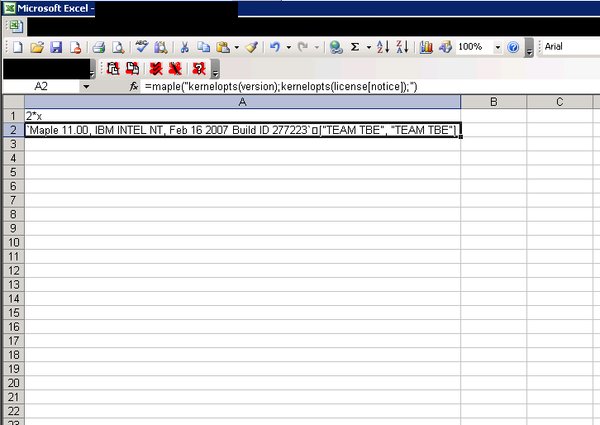Select row 5 header
Image resolution: width=600 pixels, height=425 pixels.
[x=13, y=172]
